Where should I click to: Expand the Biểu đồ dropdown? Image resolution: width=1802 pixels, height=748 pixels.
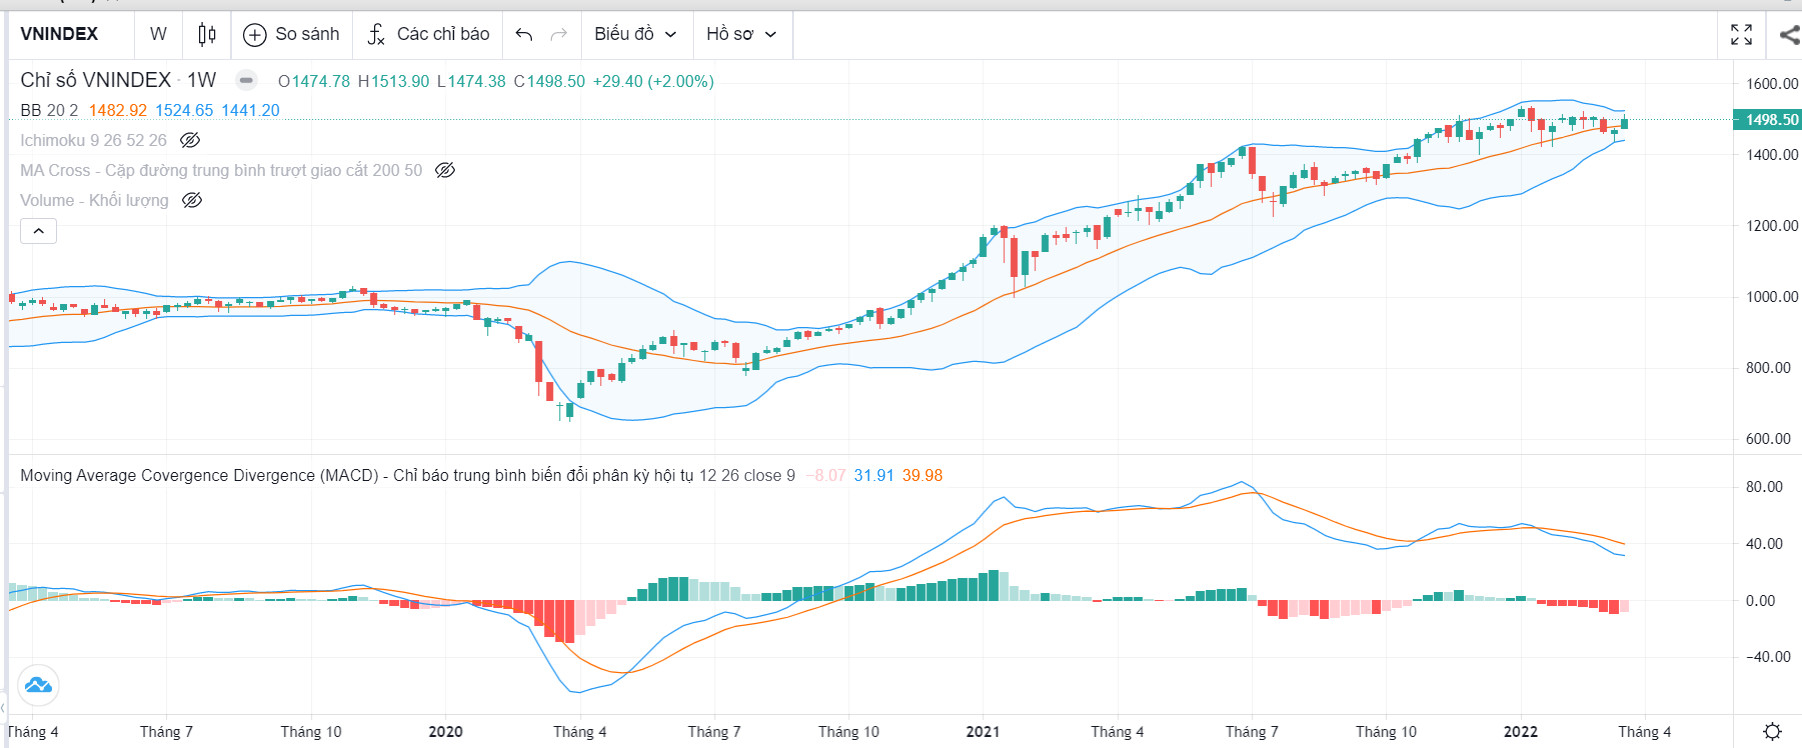click(635, 34)
